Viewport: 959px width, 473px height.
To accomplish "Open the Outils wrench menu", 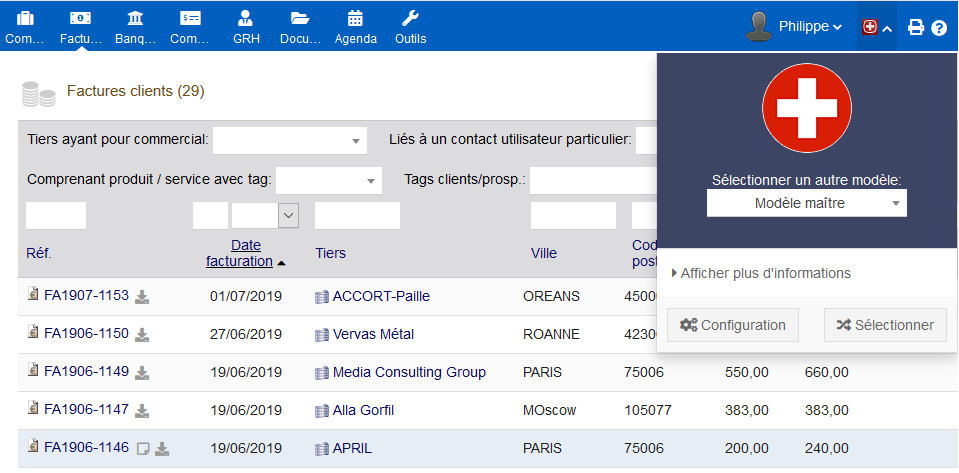I will pyautogui.click(x=410, y=27).
